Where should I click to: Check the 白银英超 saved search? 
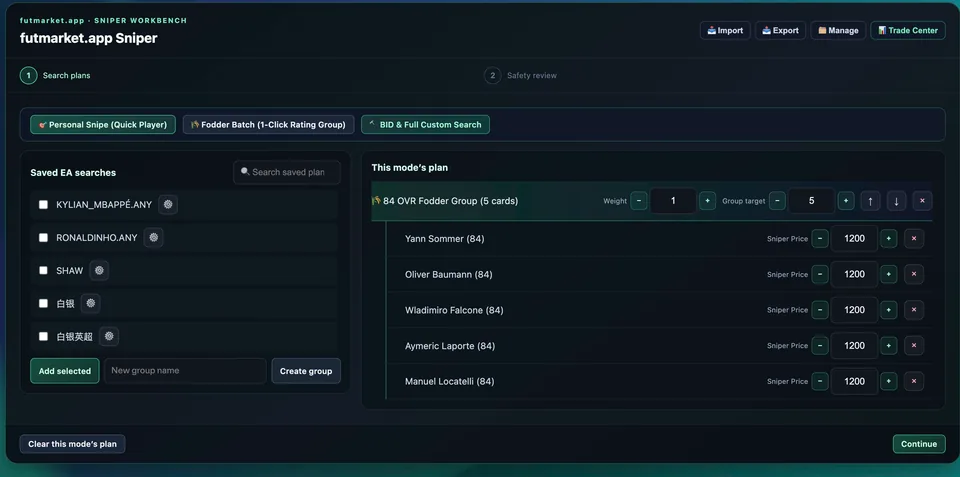43,336
